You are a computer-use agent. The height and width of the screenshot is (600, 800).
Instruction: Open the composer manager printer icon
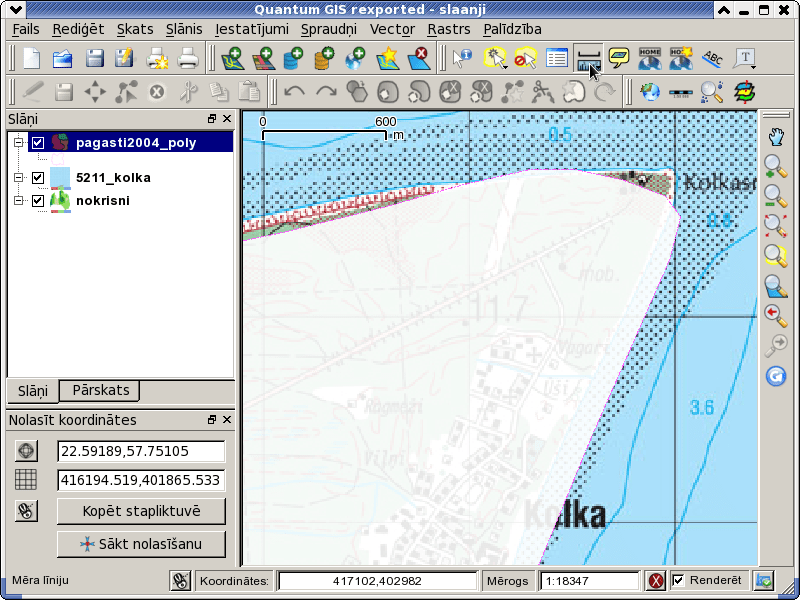pos(188,59)
